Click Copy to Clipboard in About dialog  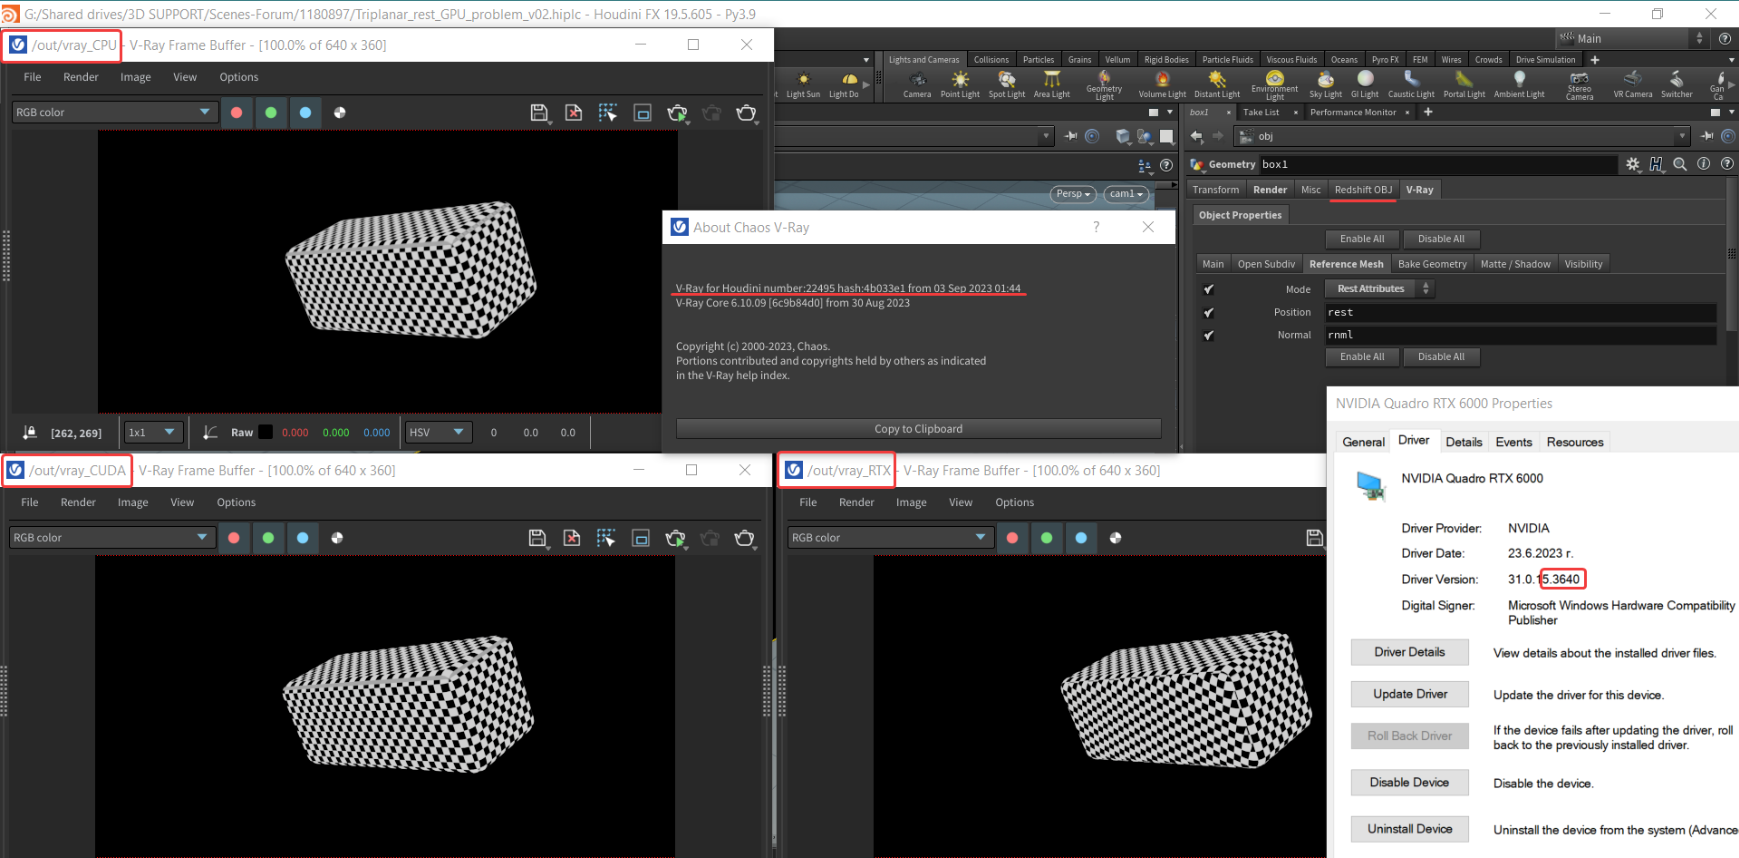[918, 429]
